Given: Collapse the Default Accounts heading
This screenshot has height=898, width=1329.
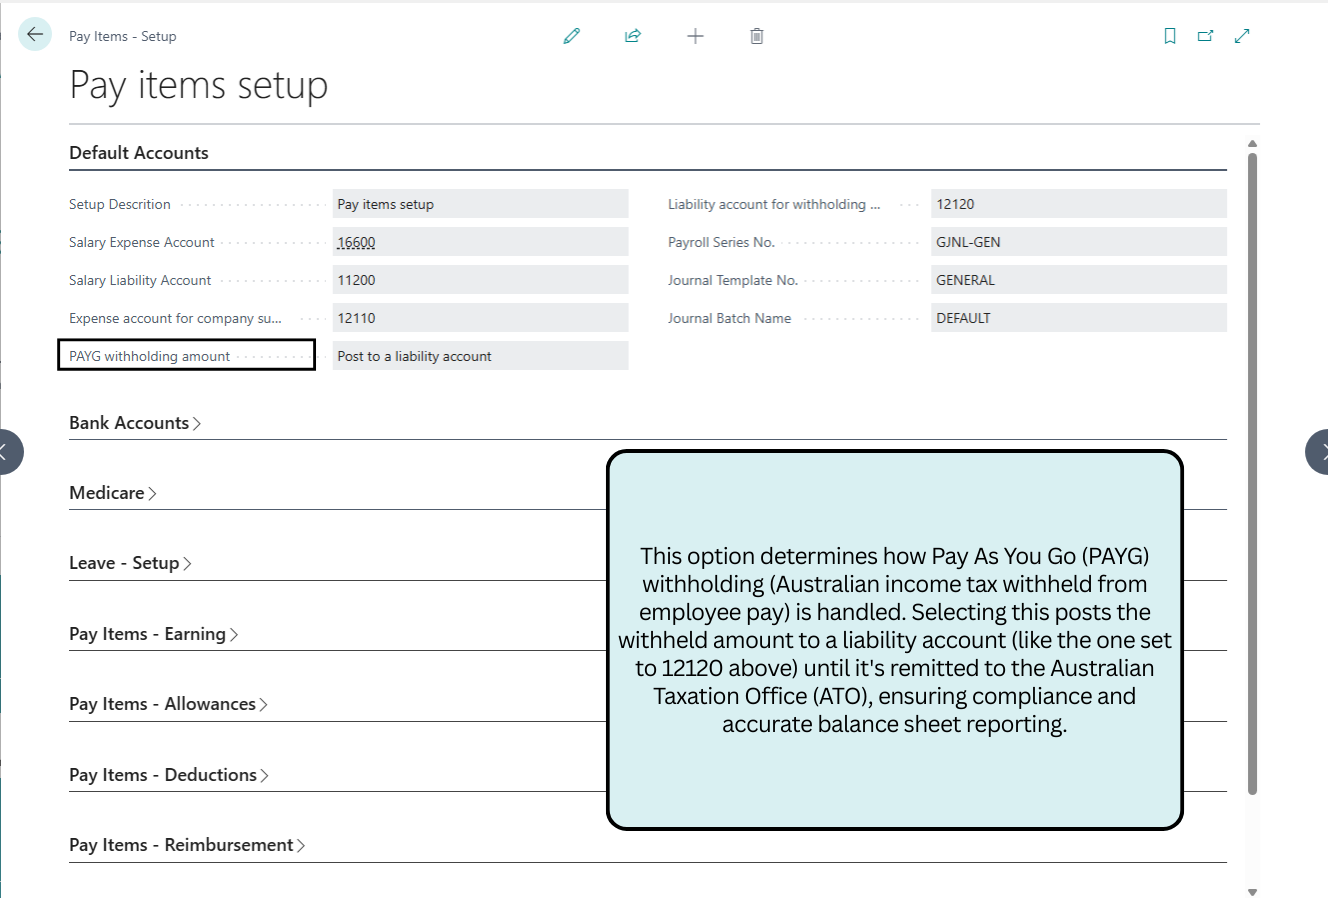Looking at the screenshot, I should tap(139, 153).
